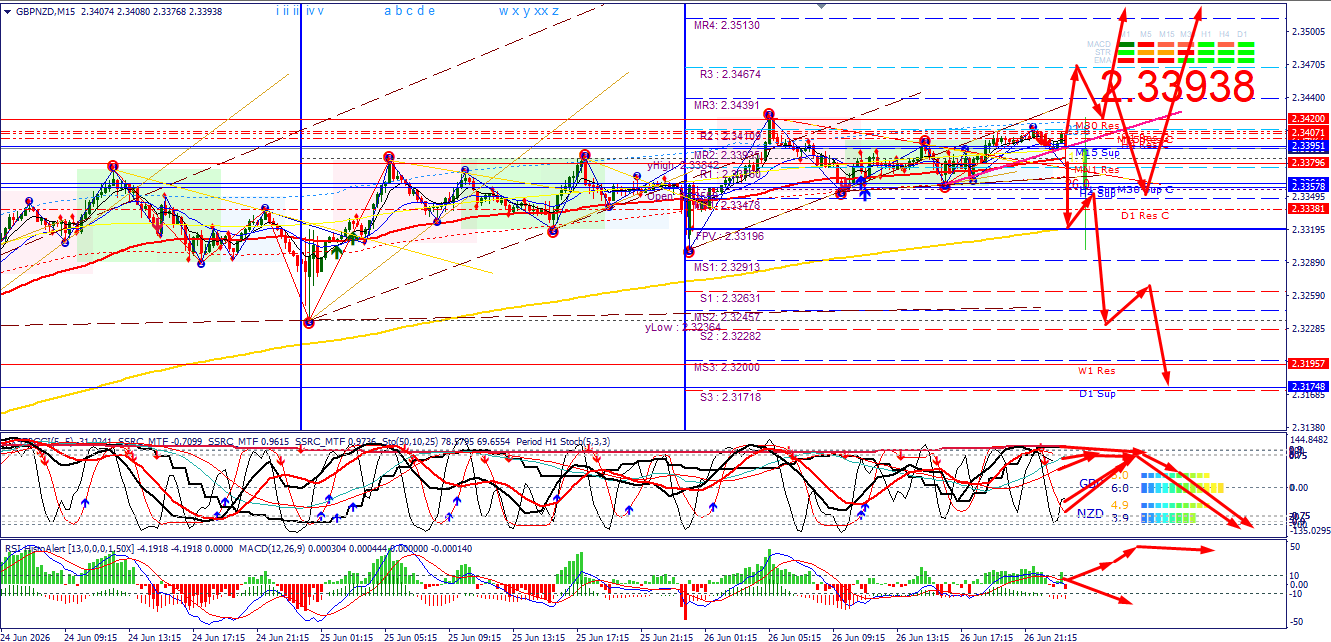Select the S1 : 2.32631 pivot label
This screenshot has width=1331, height=642.
731,298
